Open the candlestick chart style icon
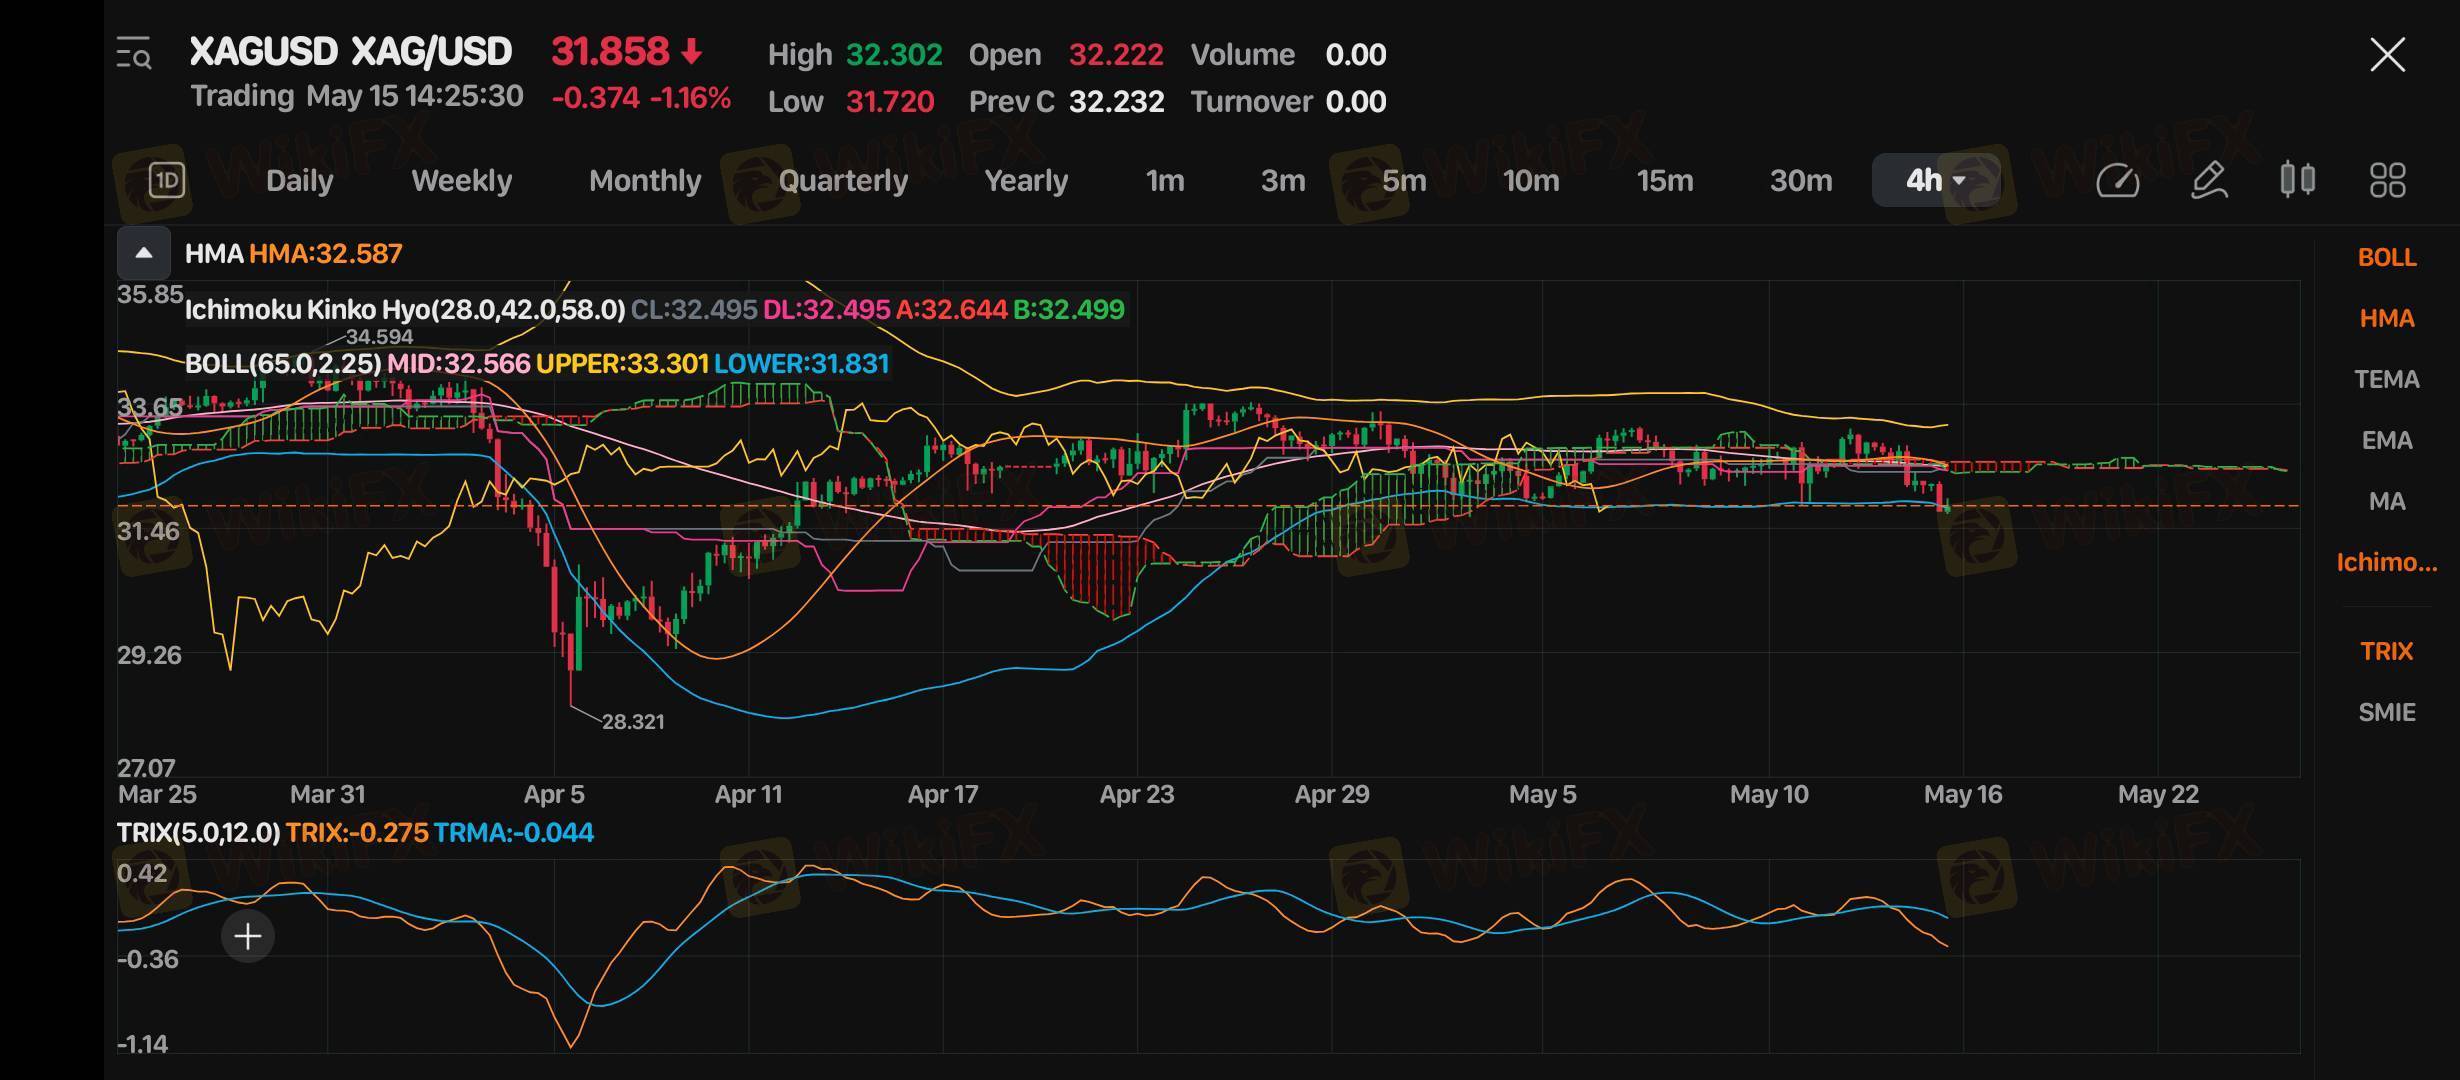 pos(2297,180)
